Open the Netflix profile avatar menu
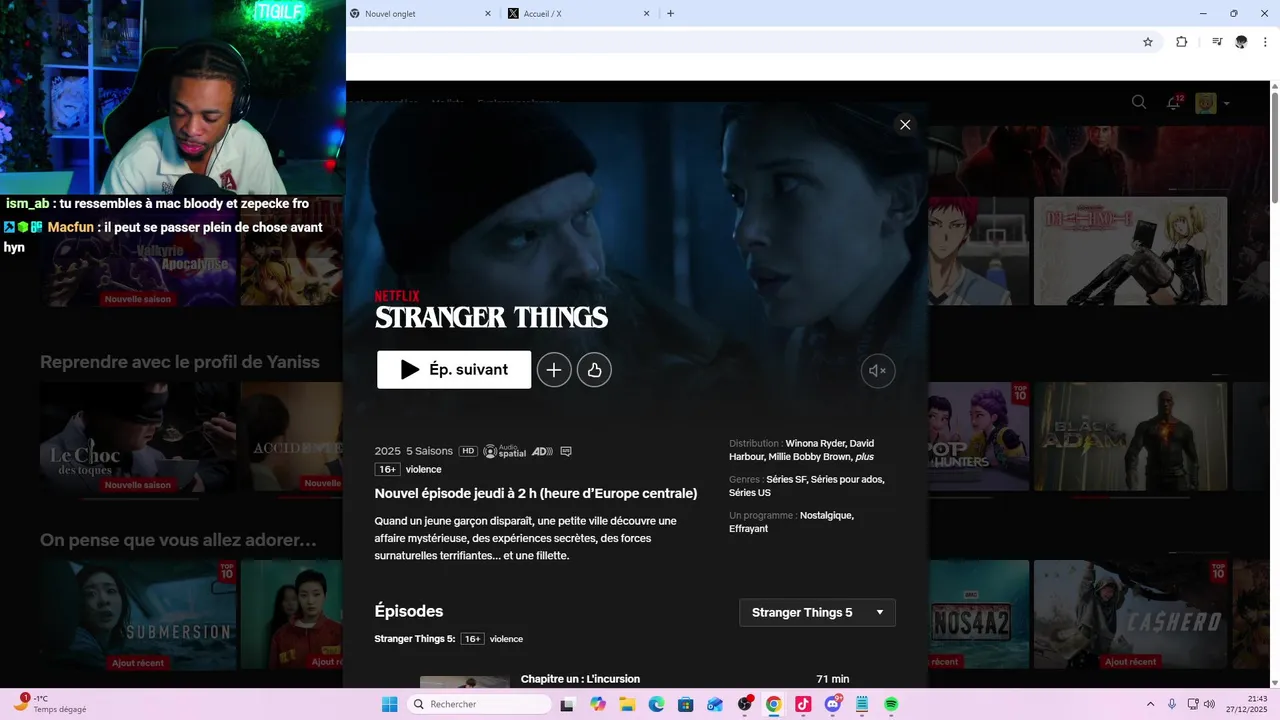 point(1206,103)
